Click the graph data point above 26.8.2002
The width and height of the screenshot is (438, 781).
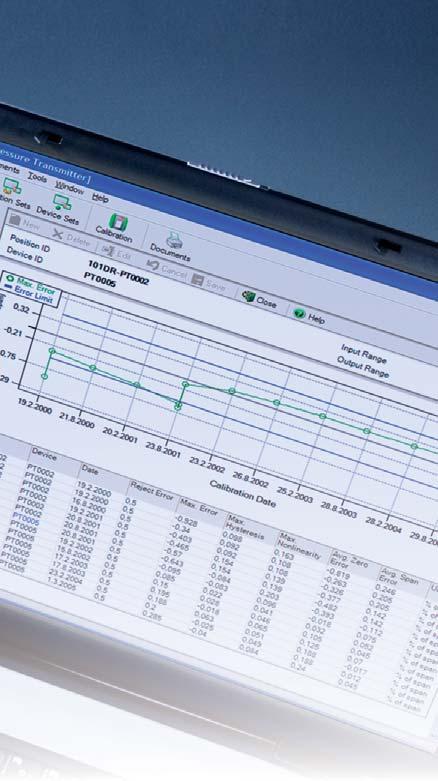coord(277,402)
